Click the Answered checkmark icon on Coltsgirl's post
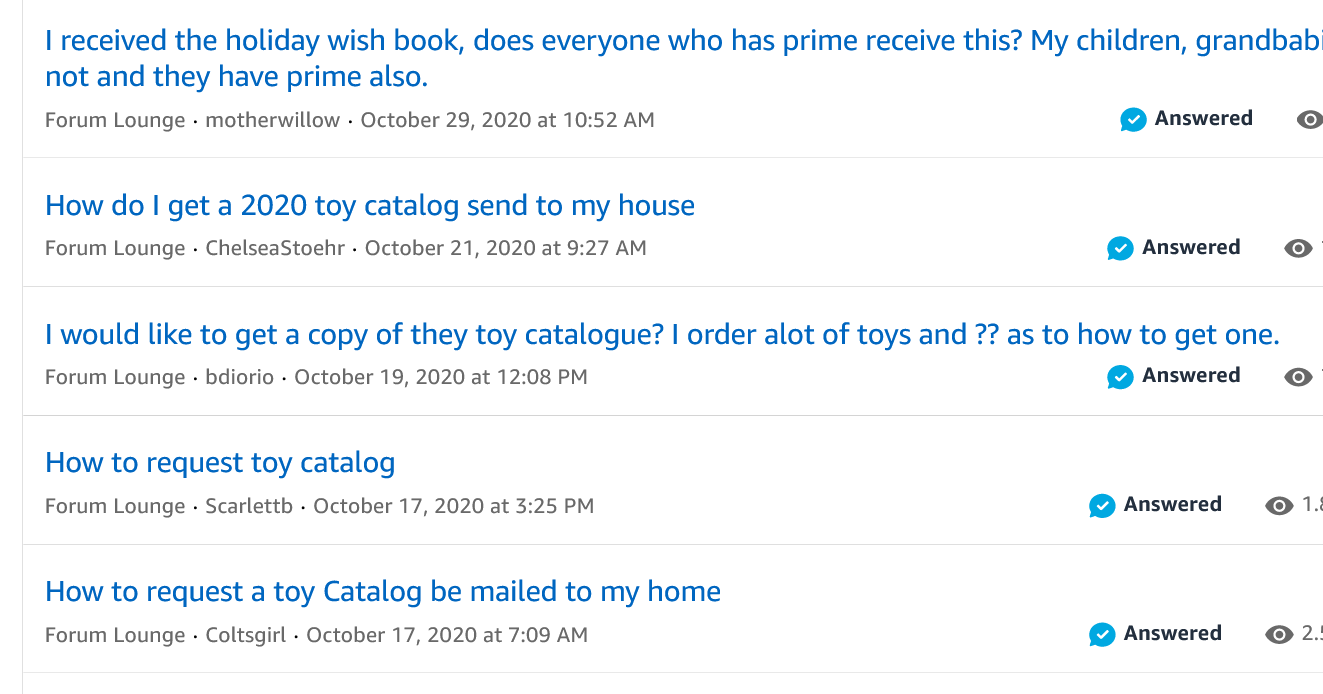1323x694 pixels. (x=1102, y=634)
